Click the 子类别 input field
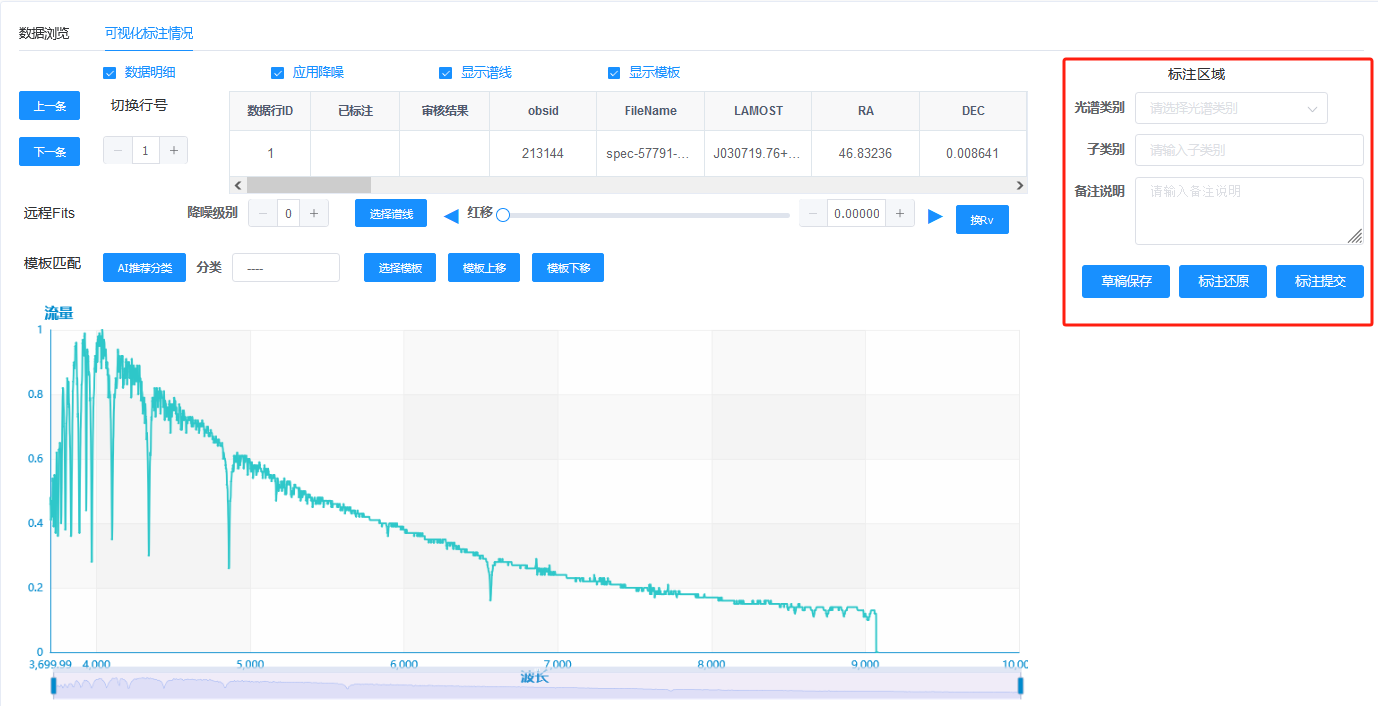The width and height of the screenshot is (1378, 706). (x=1248, y=150)
